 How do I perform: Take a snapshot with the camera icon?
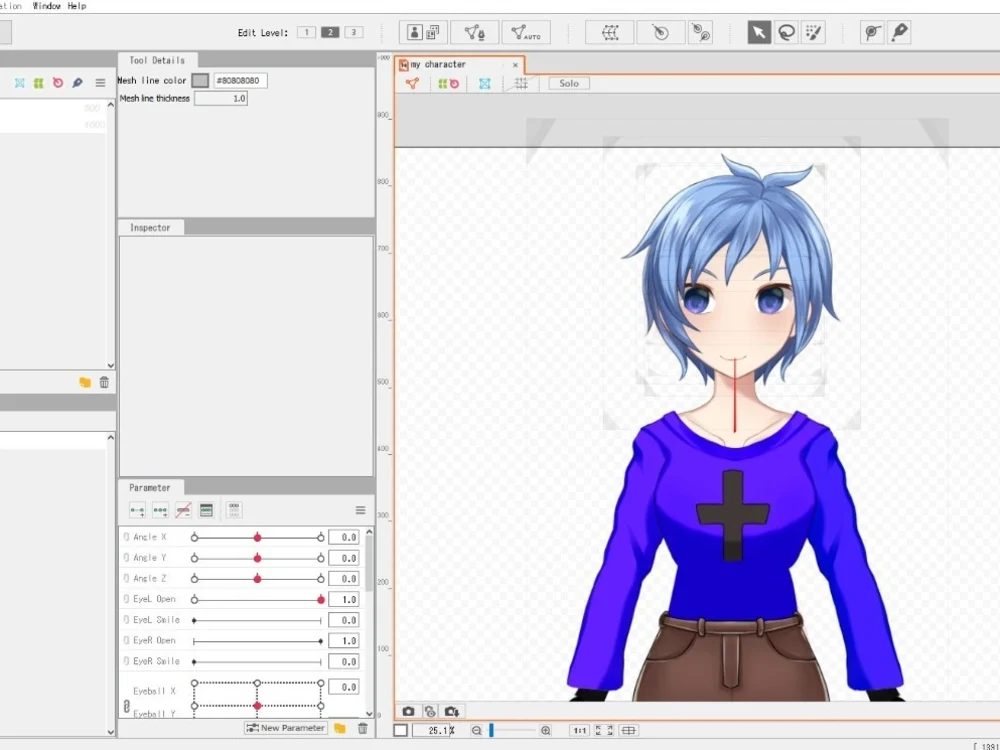tap(409, 711)
